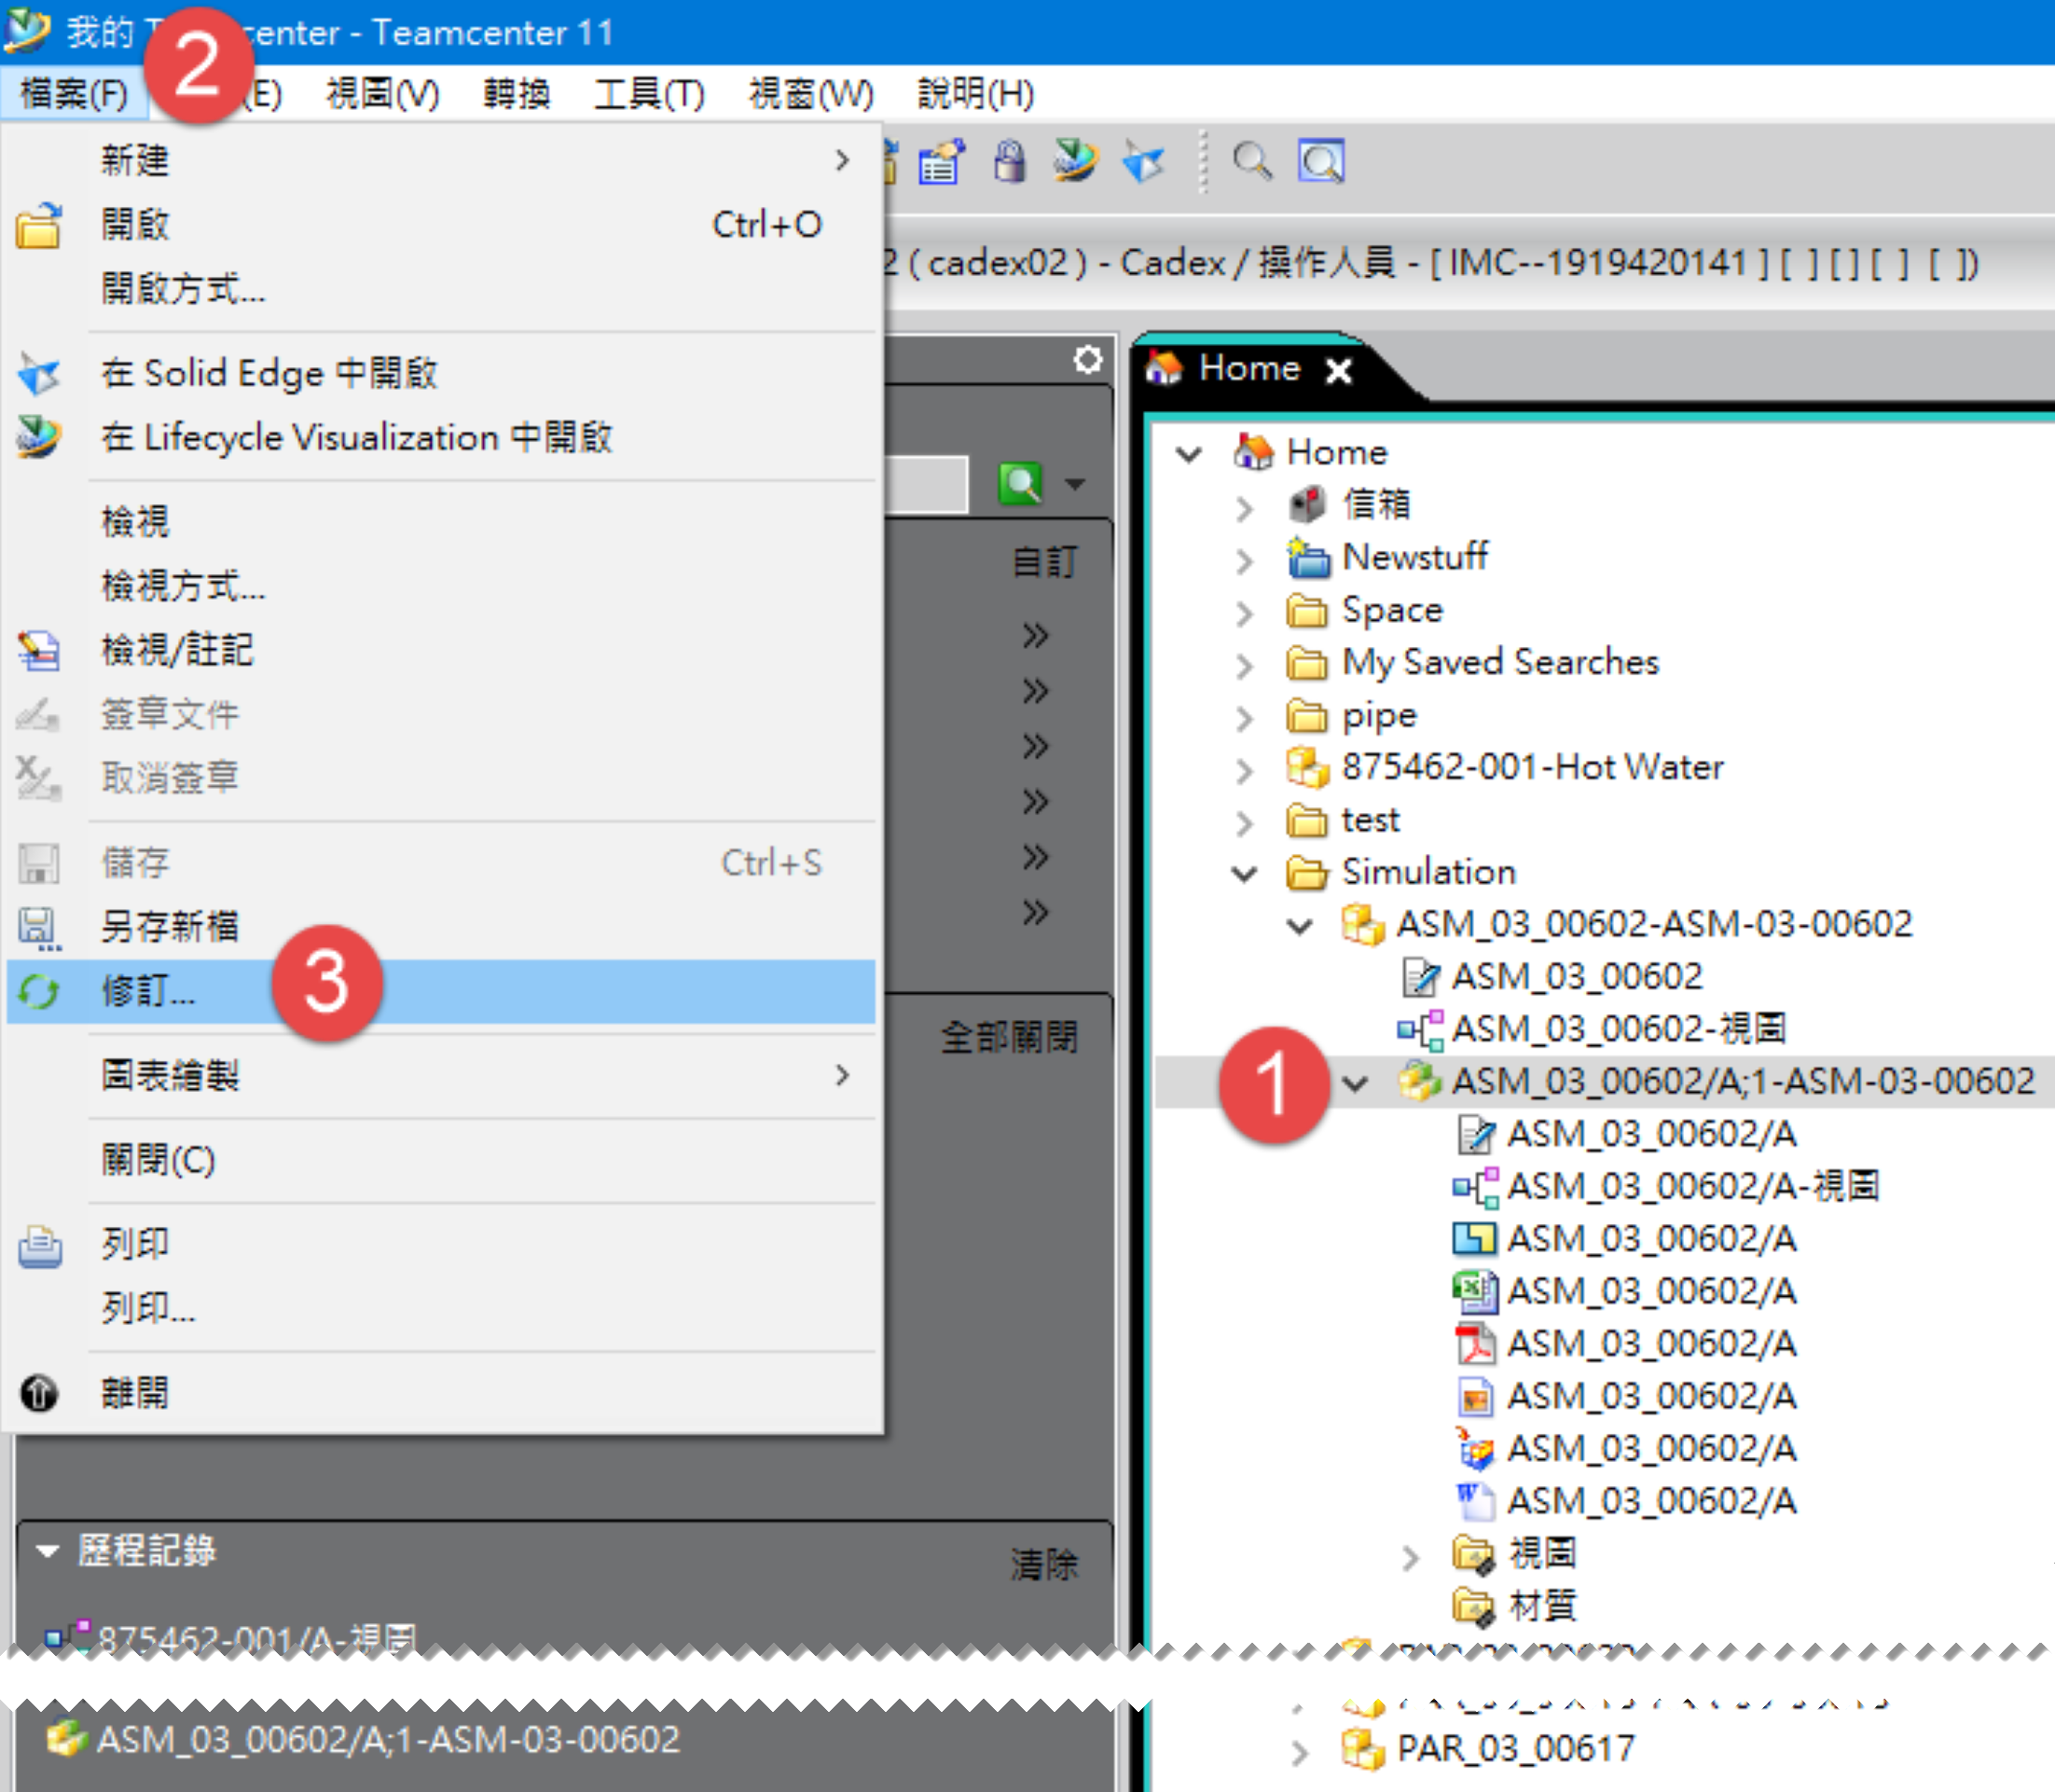Click the Lifecycle Visualization toolbar icon
This screenshot has width=2055, height=1792.
(x=1075, y=161)
